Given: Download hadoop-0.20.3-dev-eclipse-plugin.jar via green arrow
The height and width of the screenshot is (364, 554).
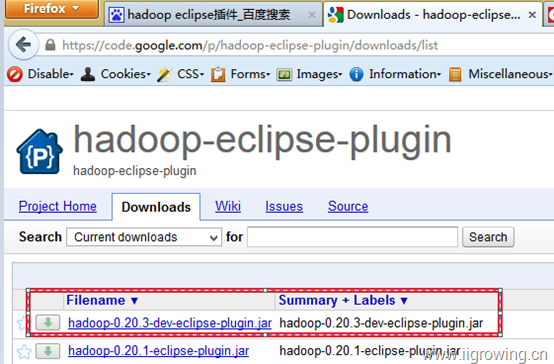Looking at the screenshot, I should (48, 322).
